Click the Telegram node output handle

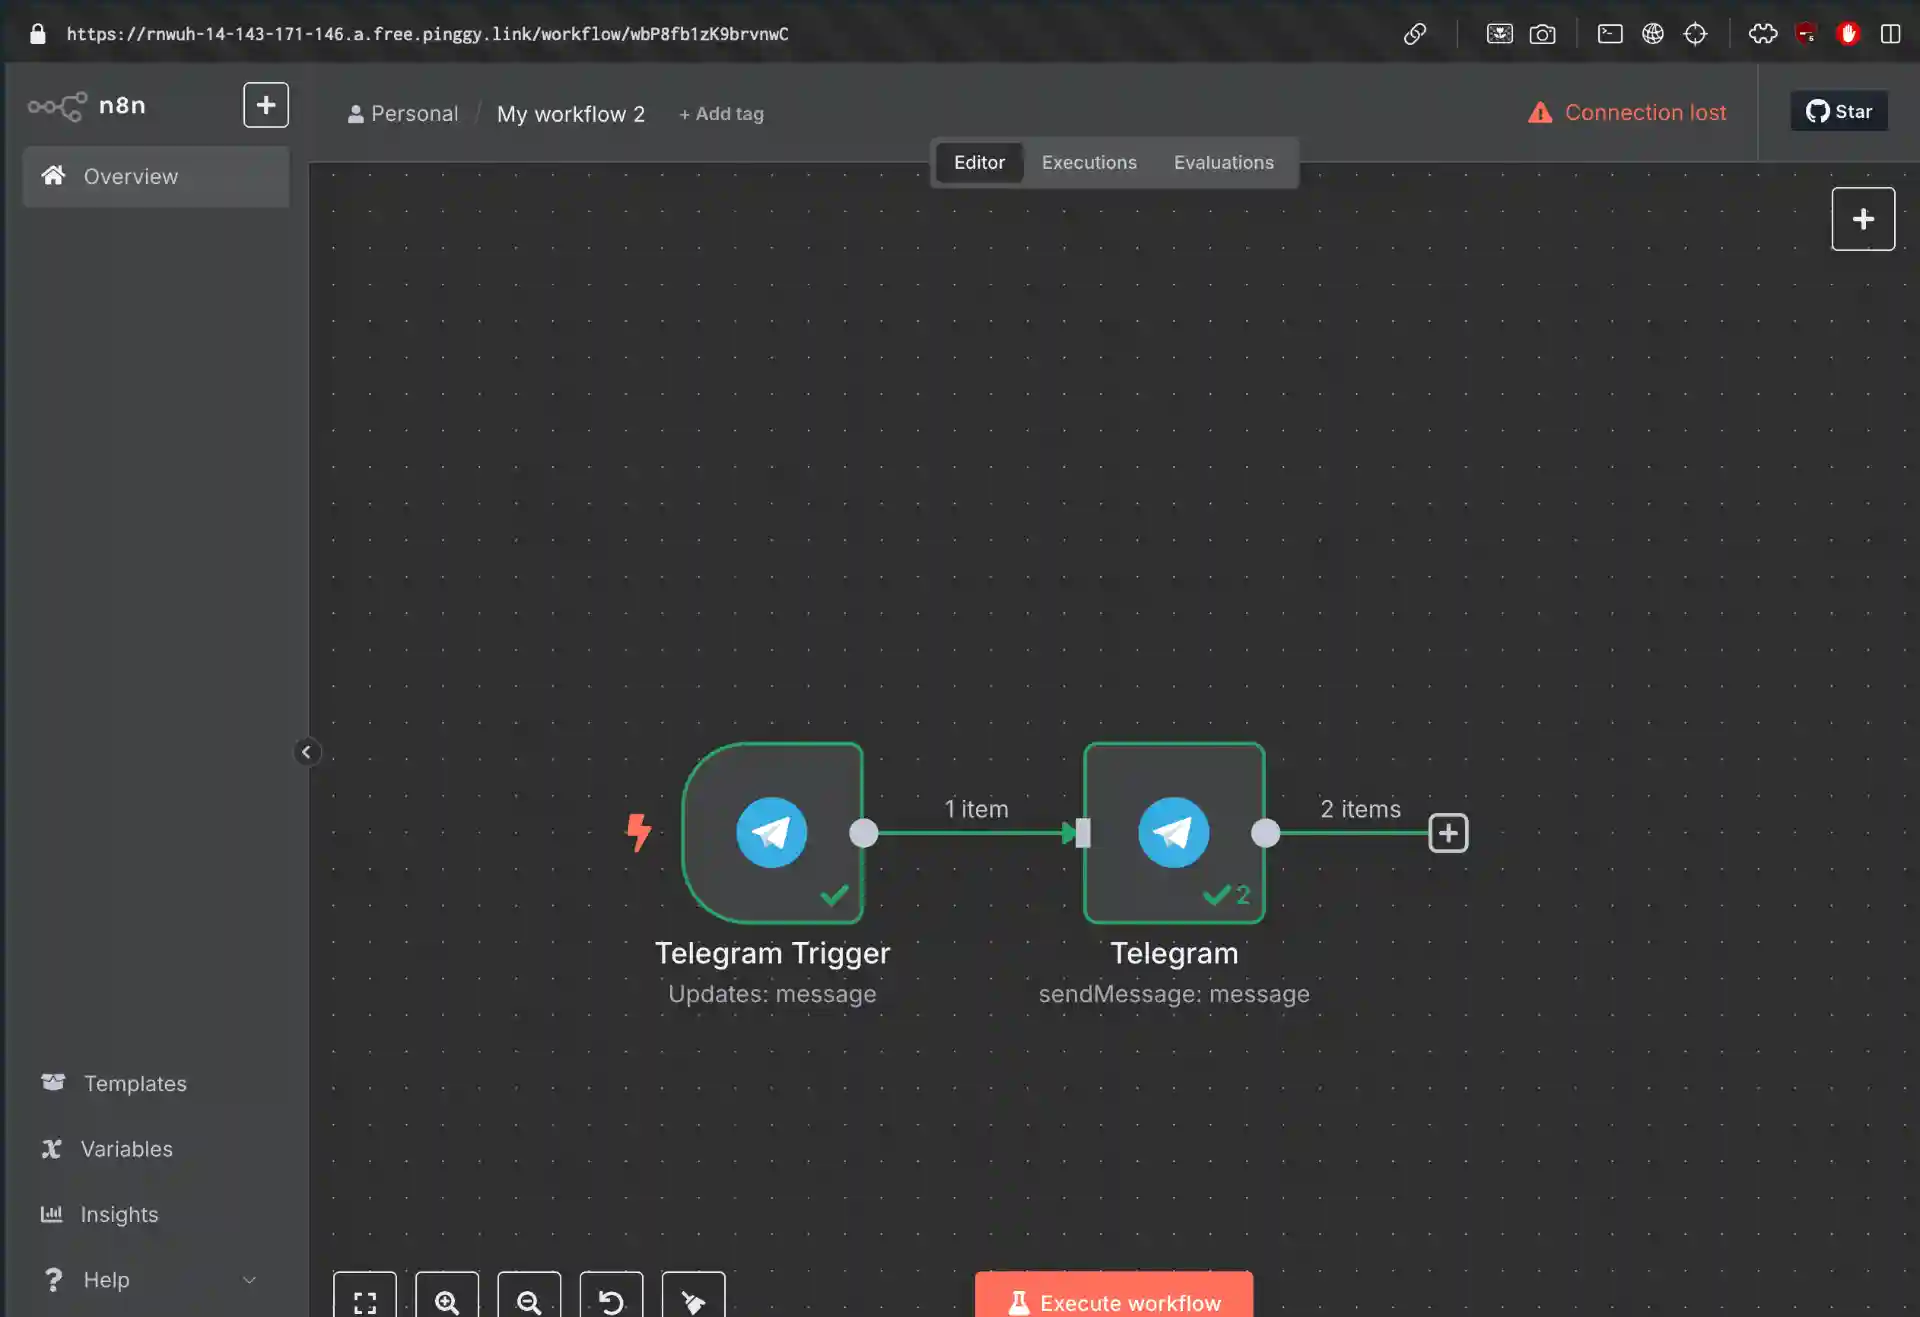(x=1265, y=833)
